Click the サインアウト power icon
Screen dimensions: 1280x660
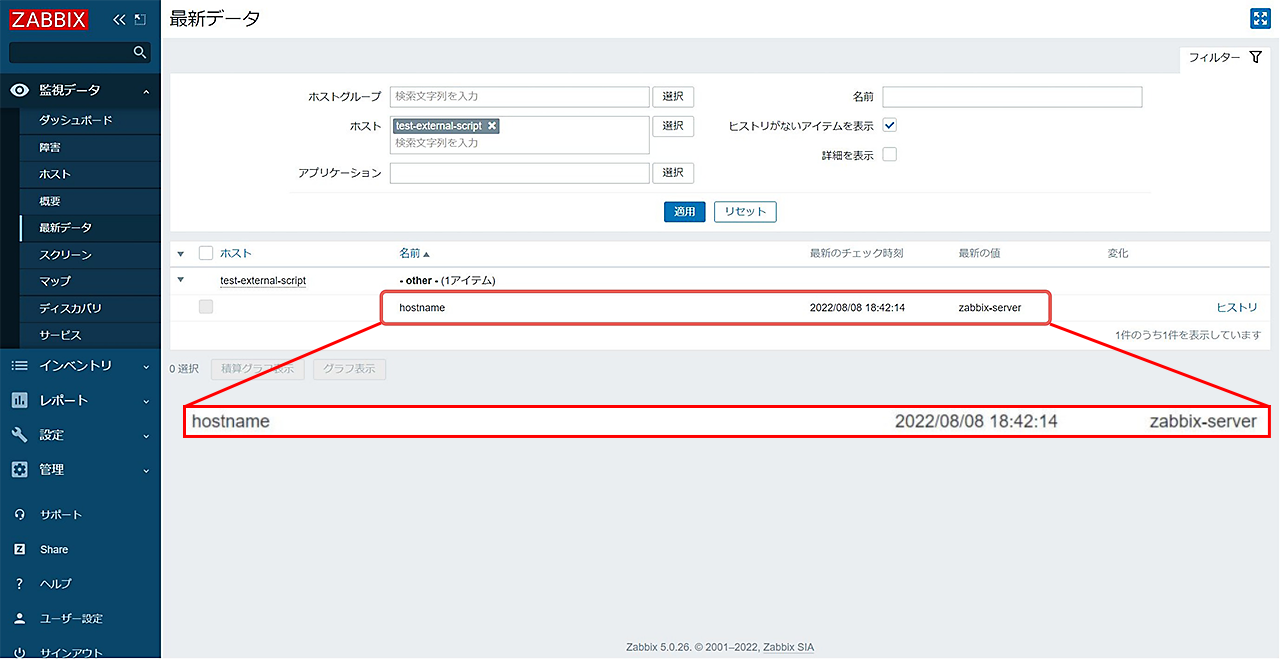(x=22, y=650)
